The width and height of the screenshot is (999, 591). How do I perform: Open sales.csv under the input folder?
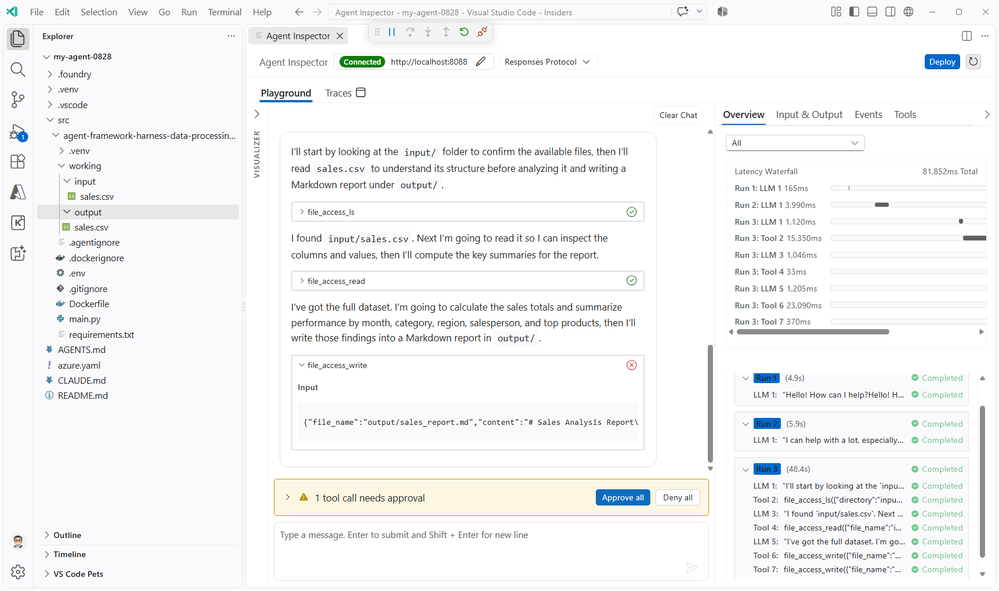click(97, 197)
